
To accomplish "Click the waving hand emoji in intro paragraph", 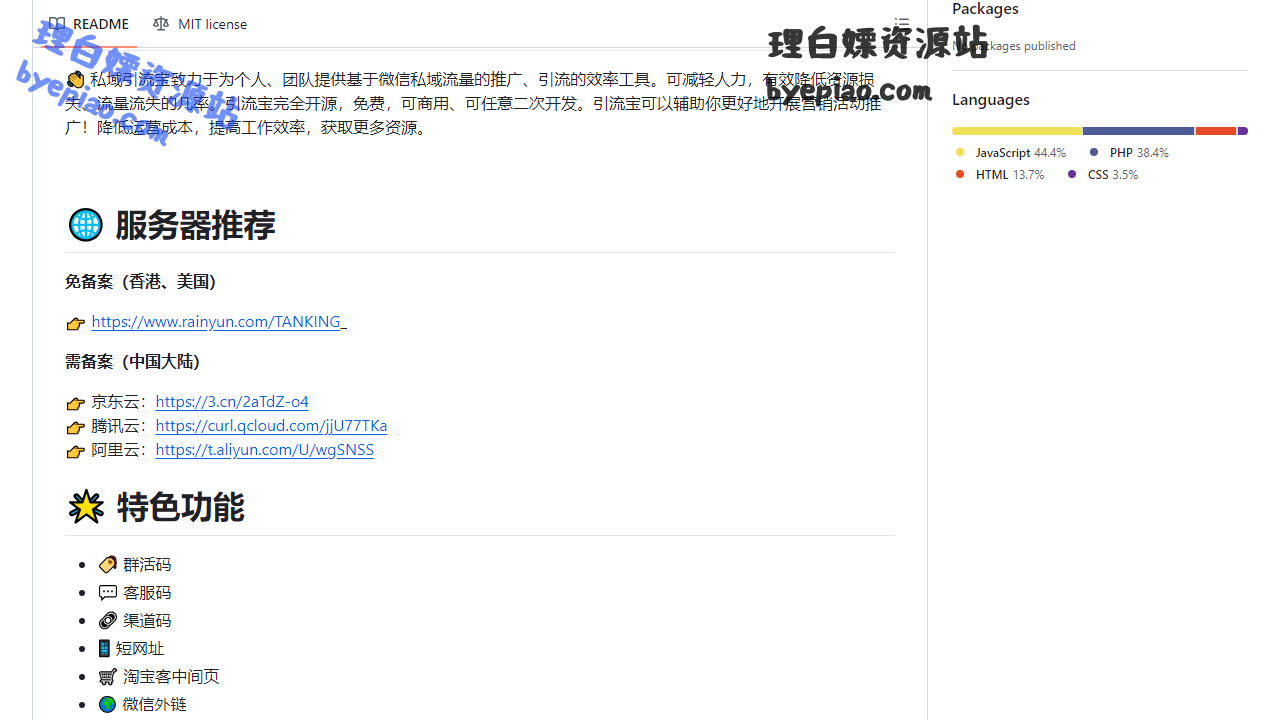I will [x=76, y=80].
